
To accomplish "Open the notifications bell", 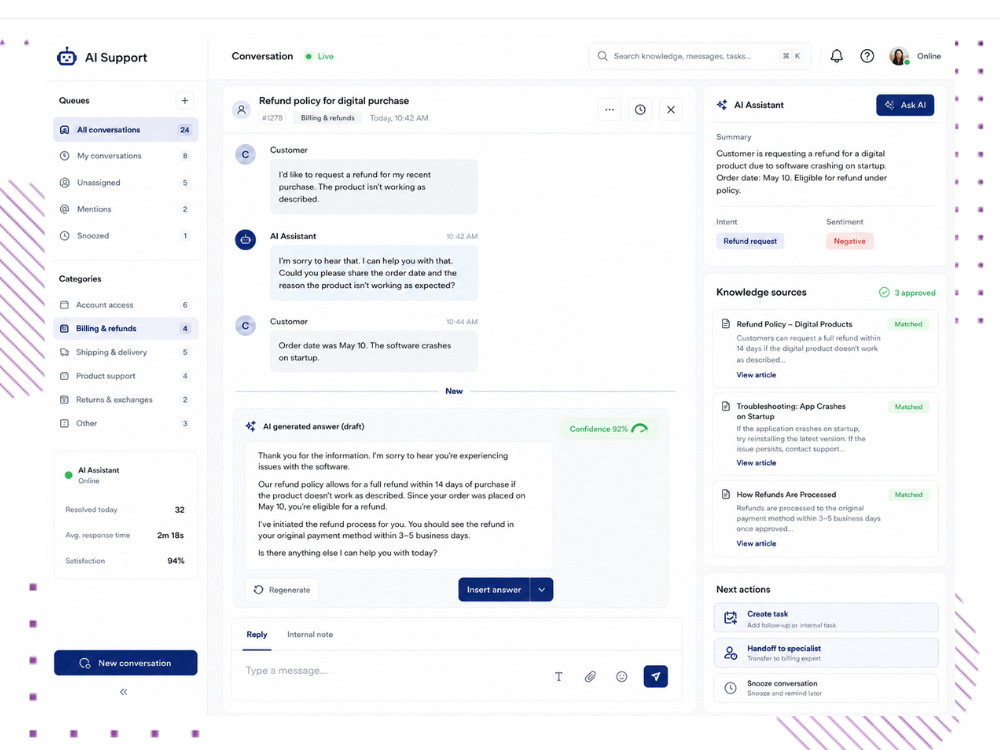I will tap(836, 56).
